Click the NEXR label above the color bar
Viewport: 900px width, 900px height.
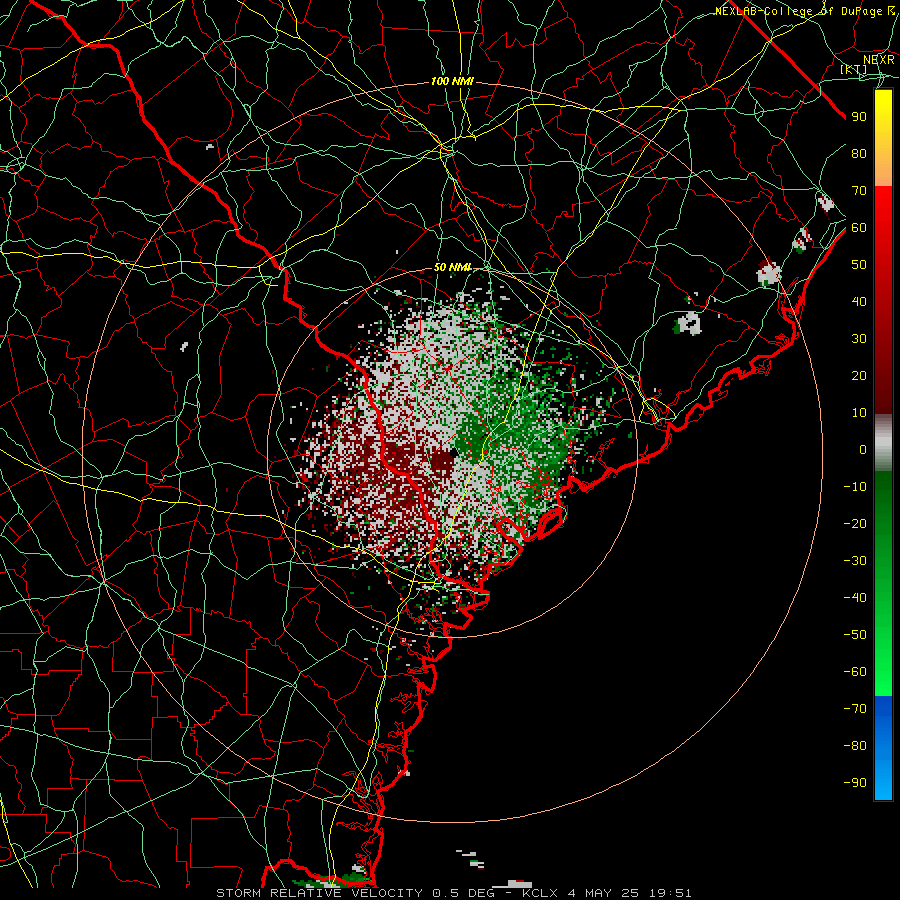(x=879, y=59)
